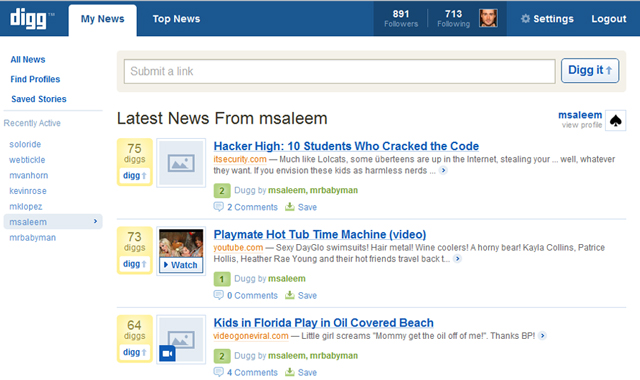Image resolution: width=640 pixels, height=380 pixels.
Task: Digg the Hacker High story
Action: pos(134,176)
